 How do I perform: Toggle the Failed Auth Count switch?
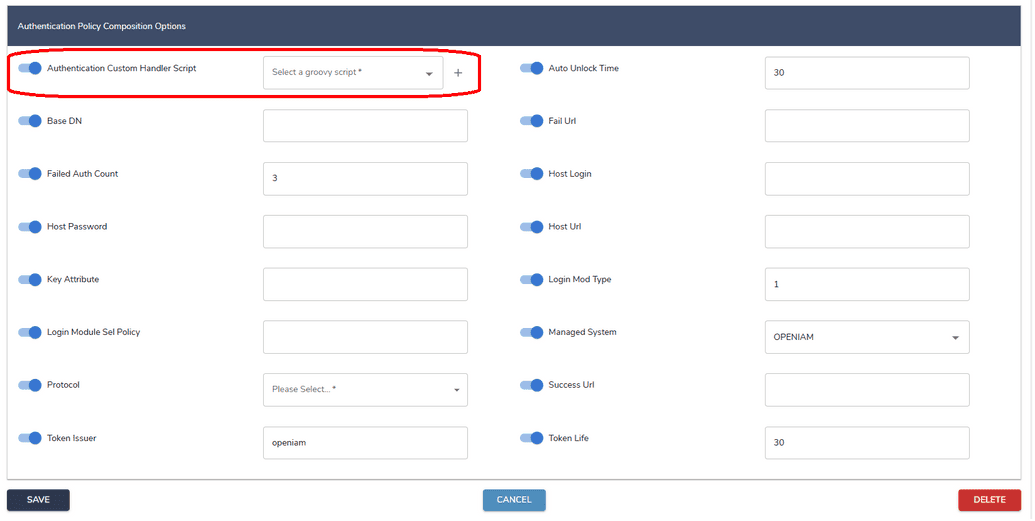[31, 174]
